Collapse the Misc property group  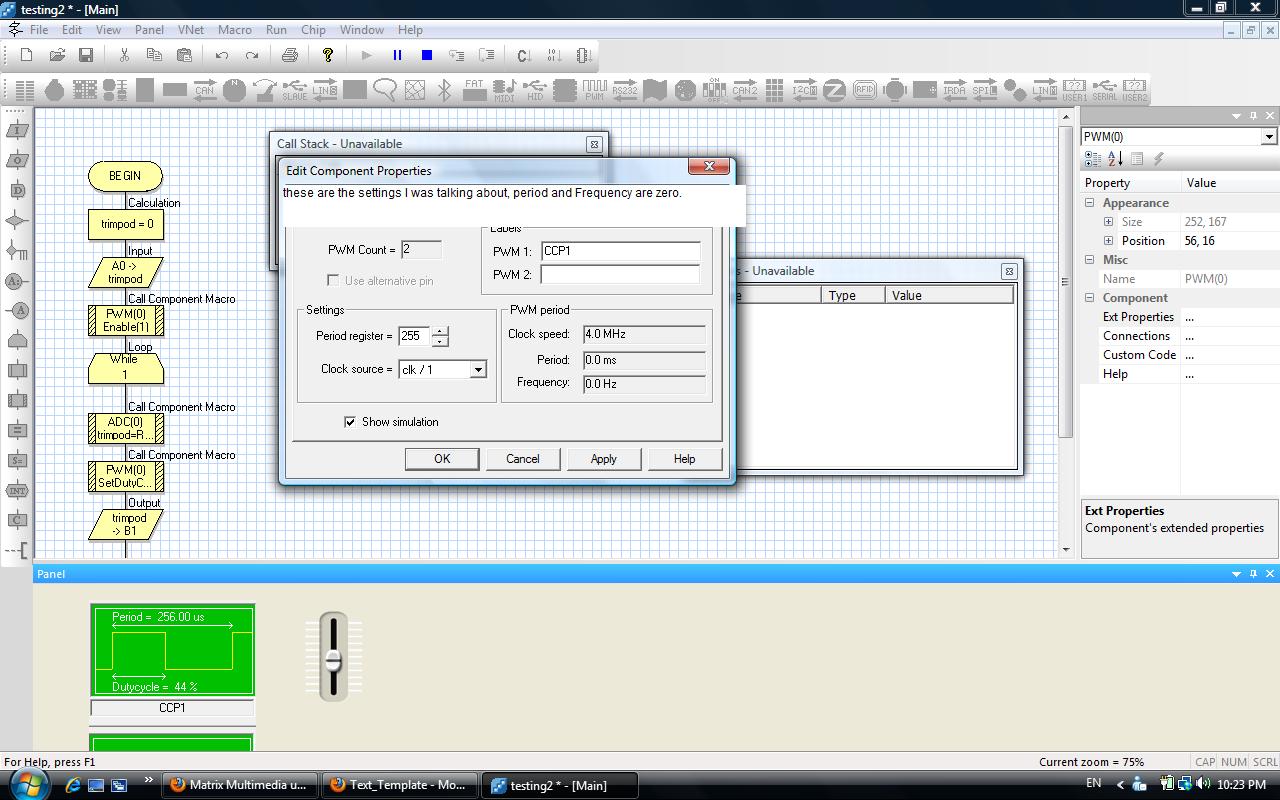click(x=1090, y=260)
